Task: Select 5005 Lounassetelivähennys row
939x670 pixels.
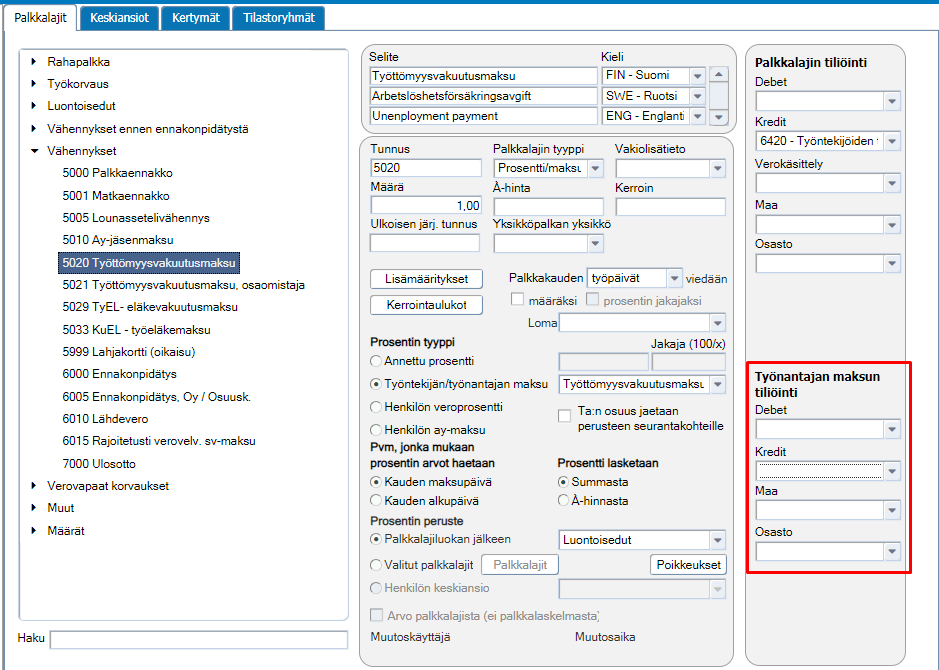Action: (x=136, y=218)
